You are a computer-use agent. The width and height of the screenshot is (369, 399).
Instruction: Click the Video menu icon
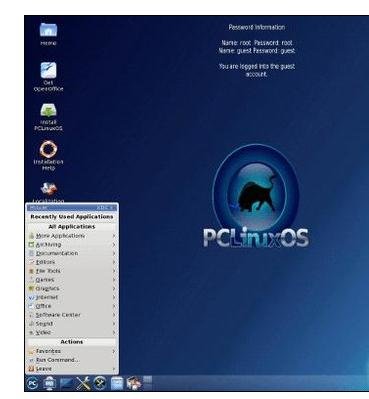[31, 332]
